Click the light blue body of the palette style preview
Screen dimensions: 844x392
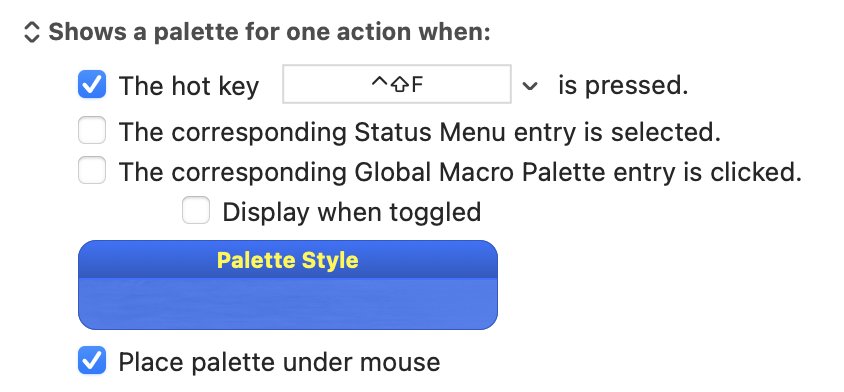[x=288, y=304]
